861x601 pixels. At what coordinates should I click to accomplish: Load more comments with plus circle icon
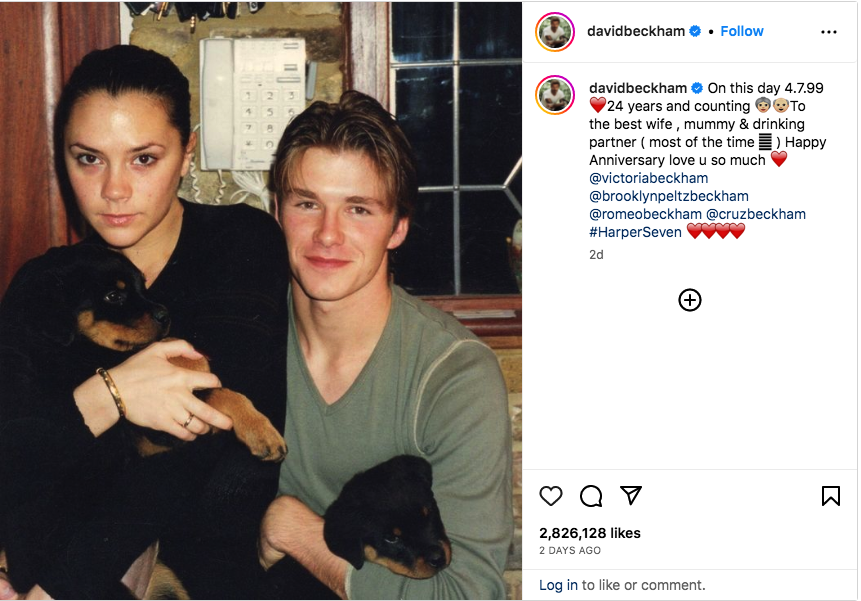(690, 300)
